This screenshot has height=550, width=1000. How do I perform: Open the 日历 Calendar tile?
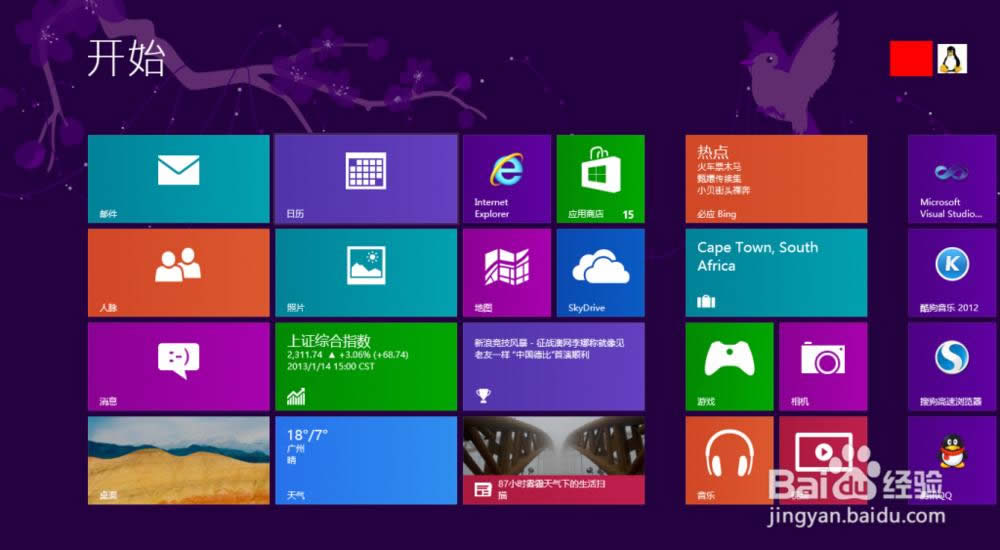point(366,179)
